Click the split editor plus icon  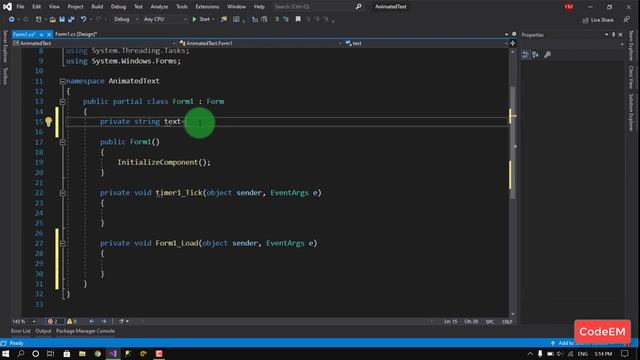pos(513,43)
